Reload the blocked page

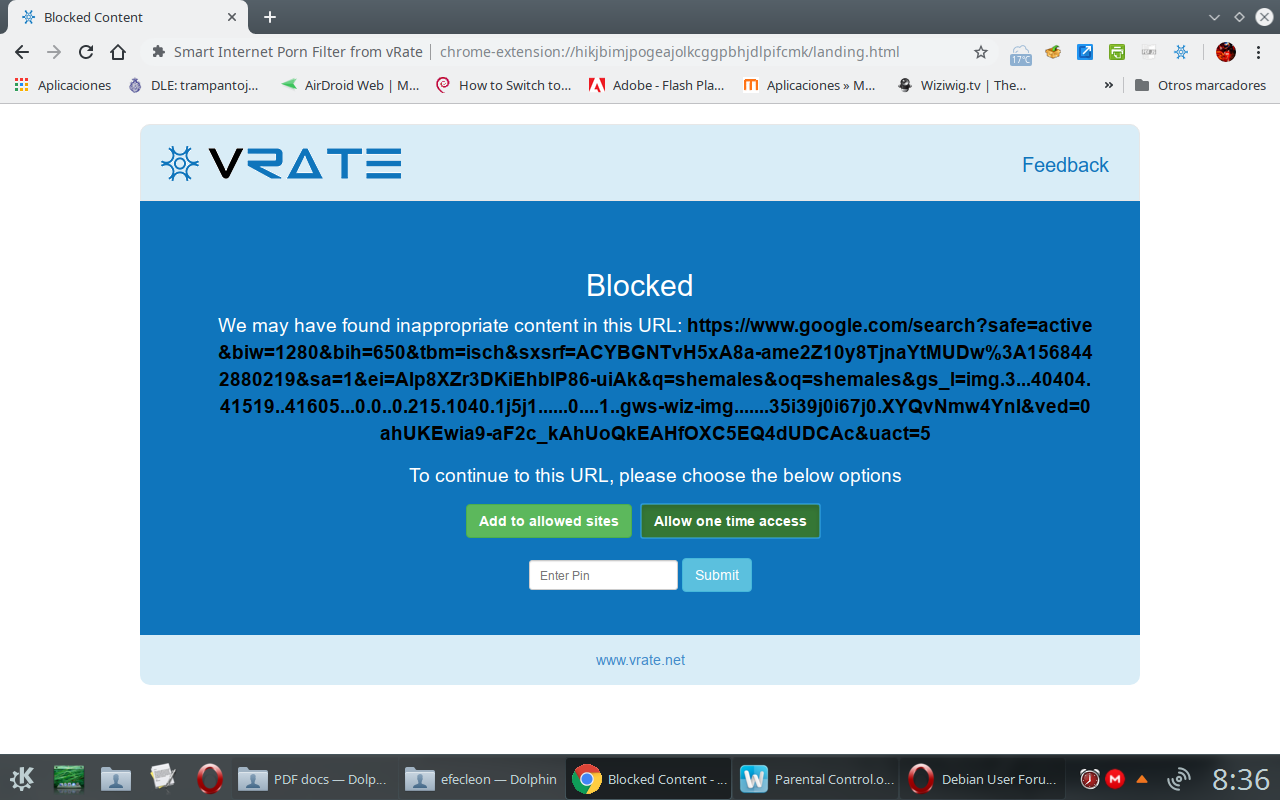point(86,52)
